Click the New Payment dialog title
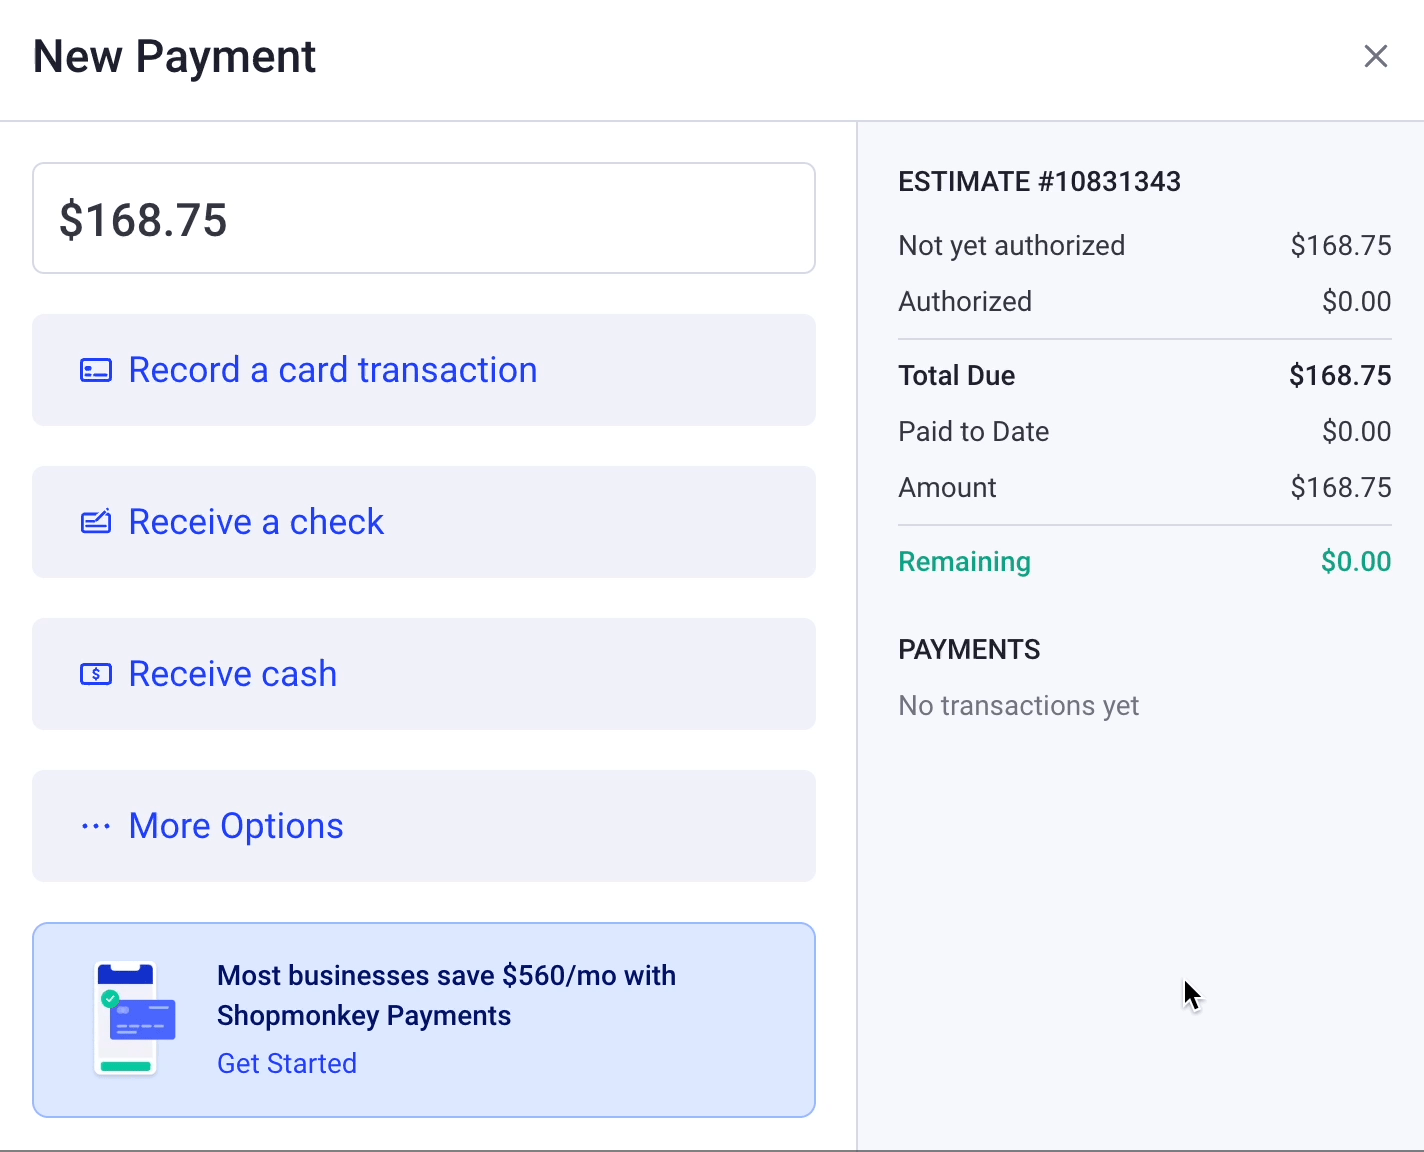 coord(174,57)
